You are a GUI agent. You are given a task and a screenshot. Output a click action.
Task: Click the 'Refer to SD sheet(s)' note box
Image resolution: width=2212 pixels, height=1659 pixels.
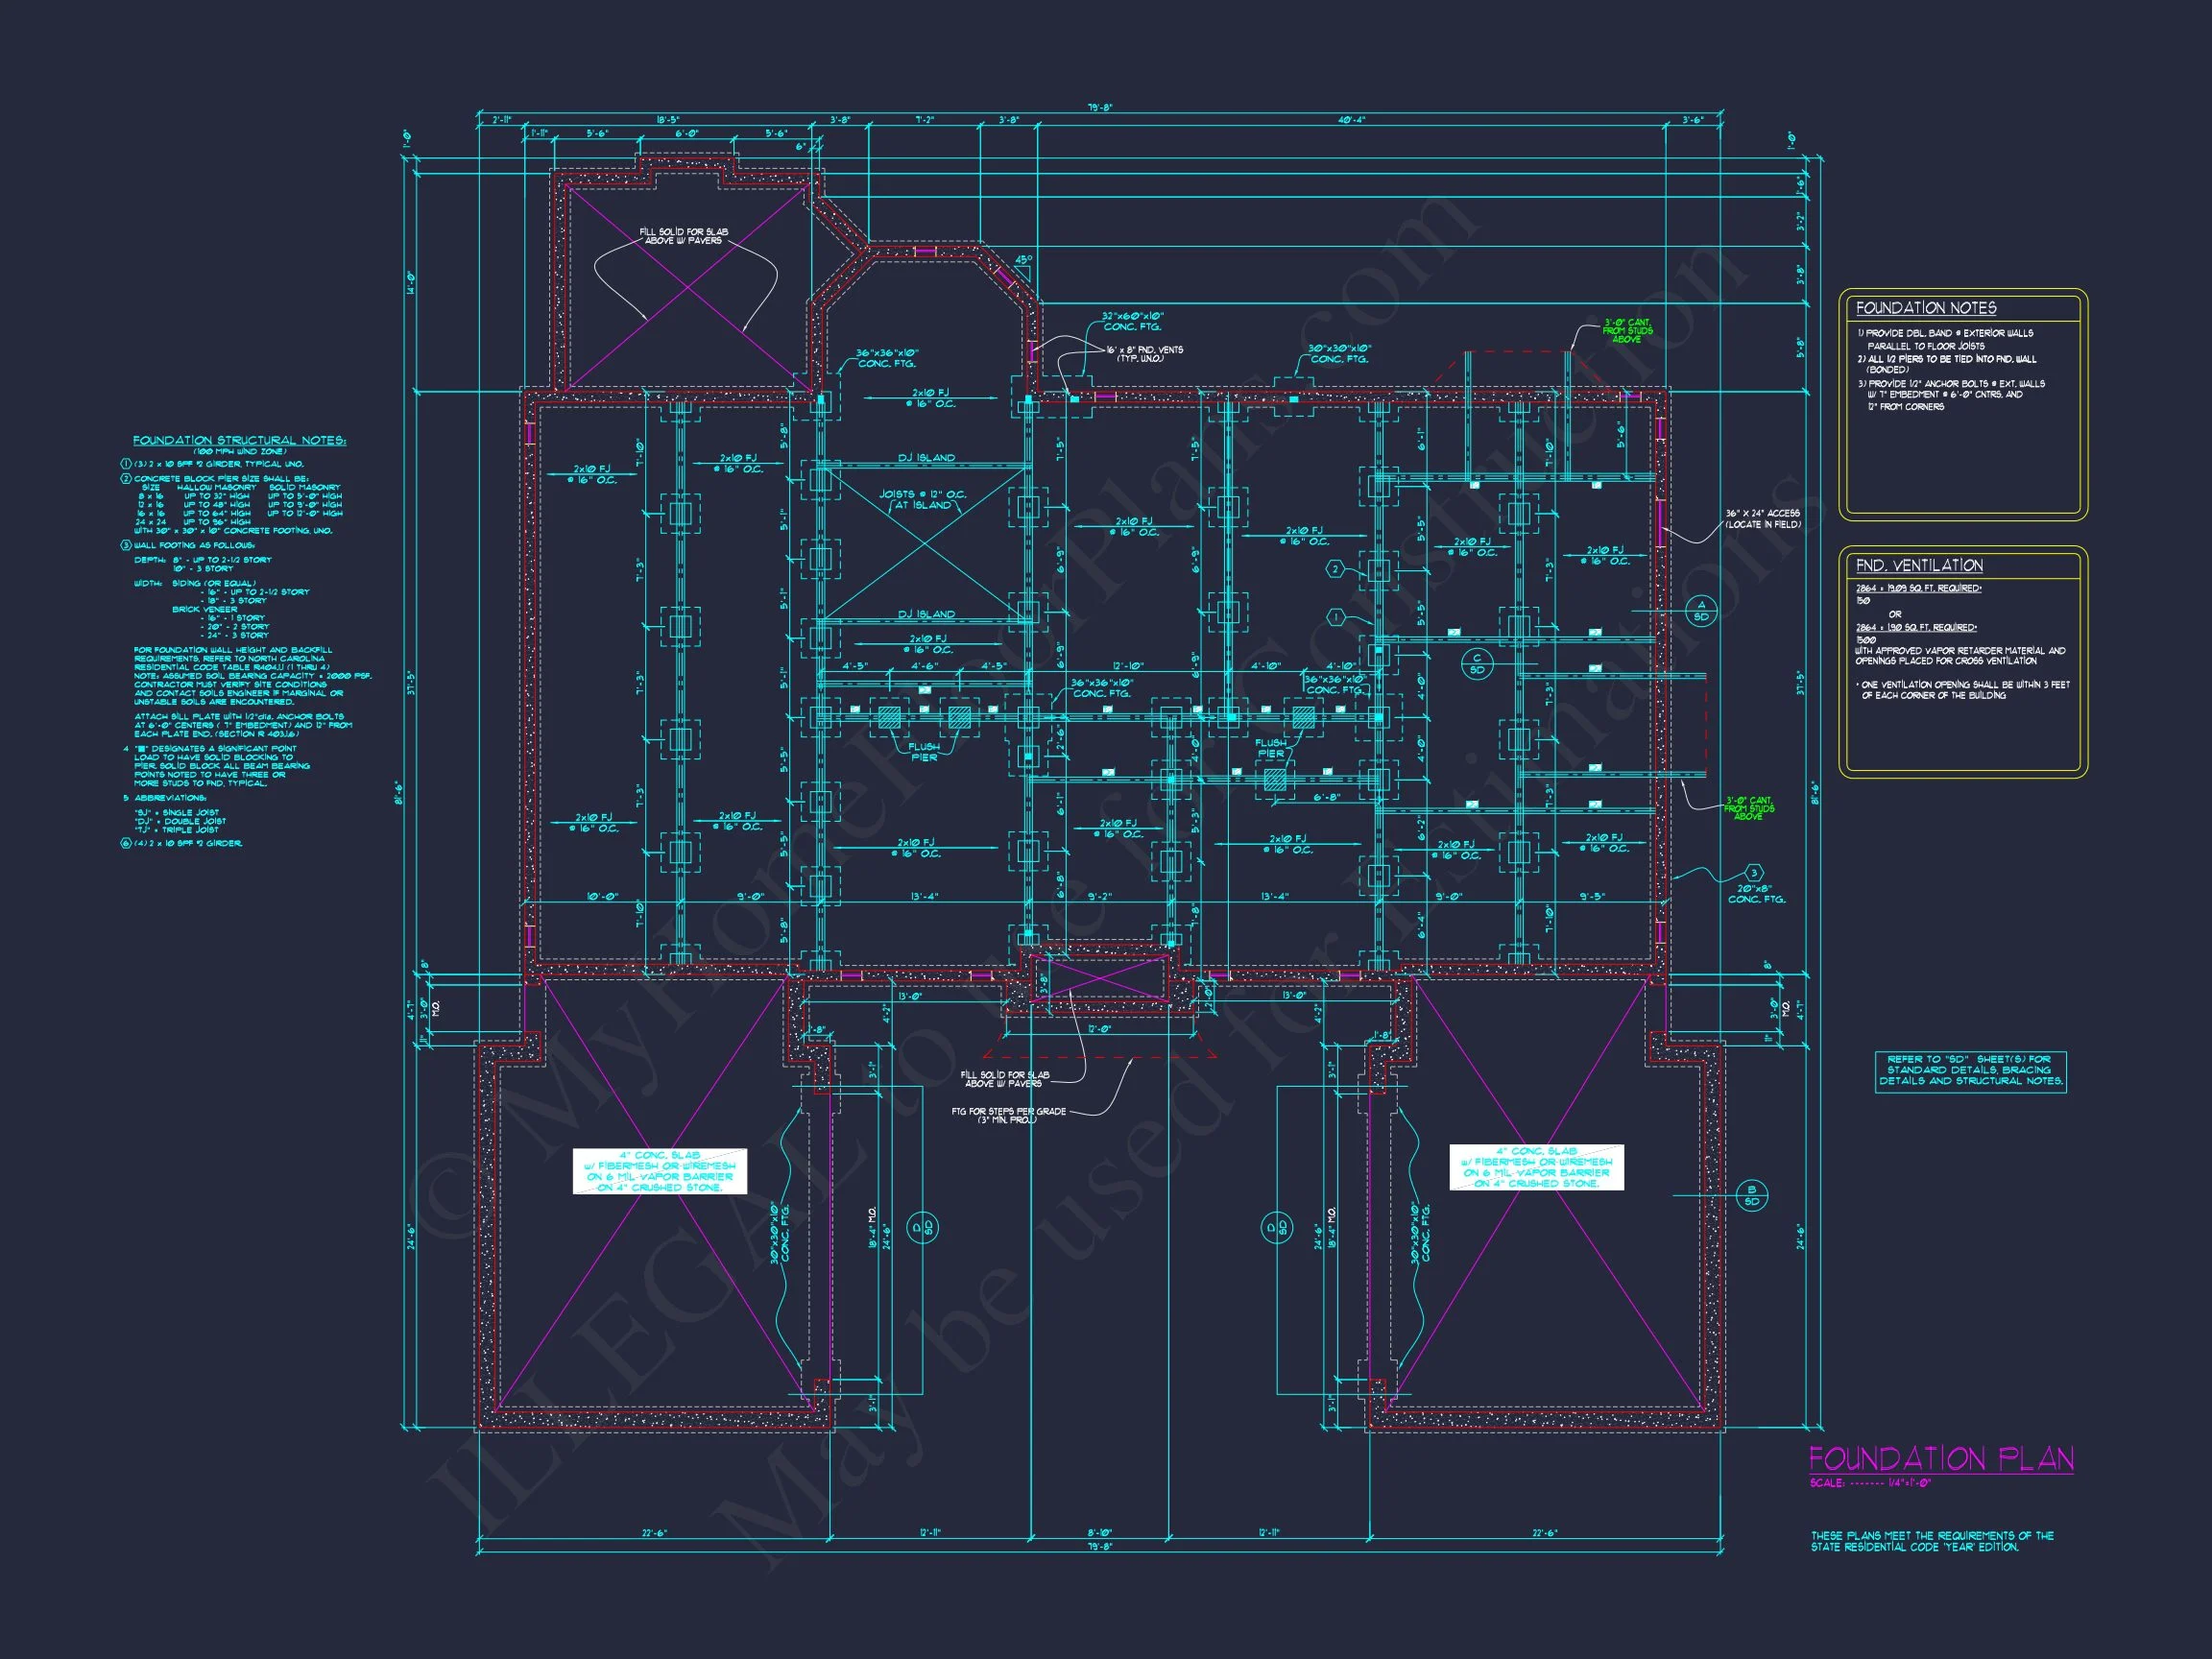tap(1970, 1071)
